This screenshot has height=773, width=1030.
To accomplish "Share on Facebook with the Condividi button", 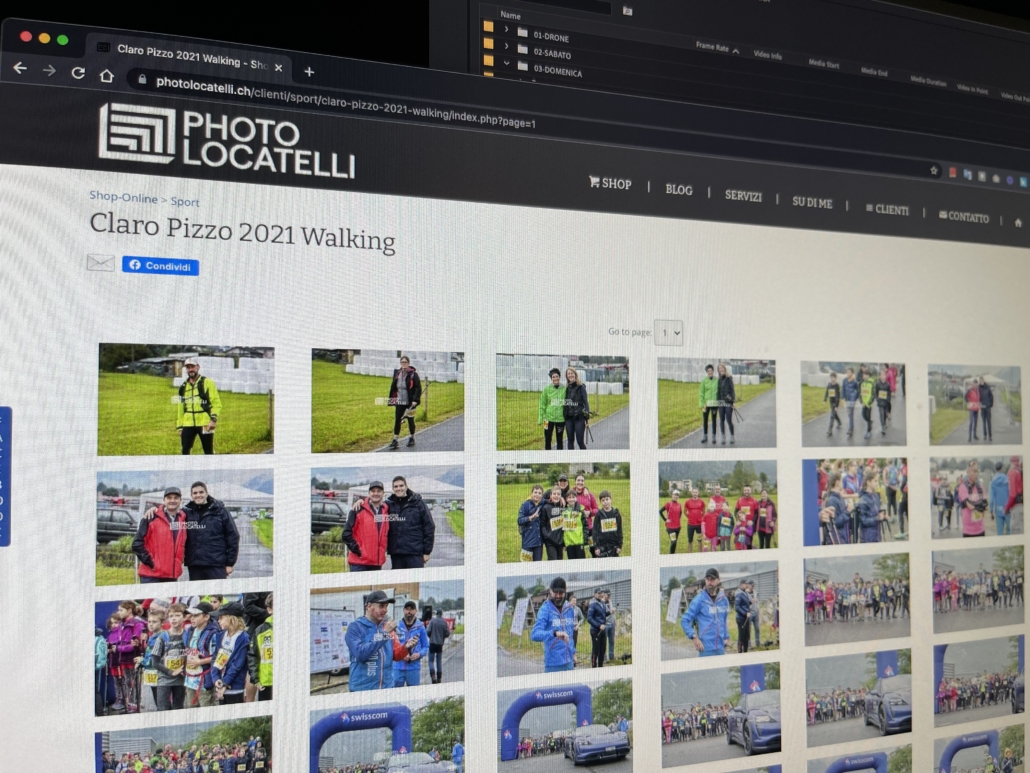I will 160,265.
